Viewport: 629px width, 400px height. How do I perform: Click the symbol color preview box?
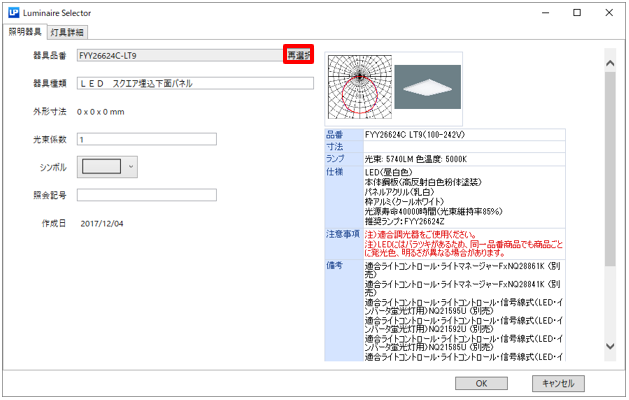(x=101, y=165)
